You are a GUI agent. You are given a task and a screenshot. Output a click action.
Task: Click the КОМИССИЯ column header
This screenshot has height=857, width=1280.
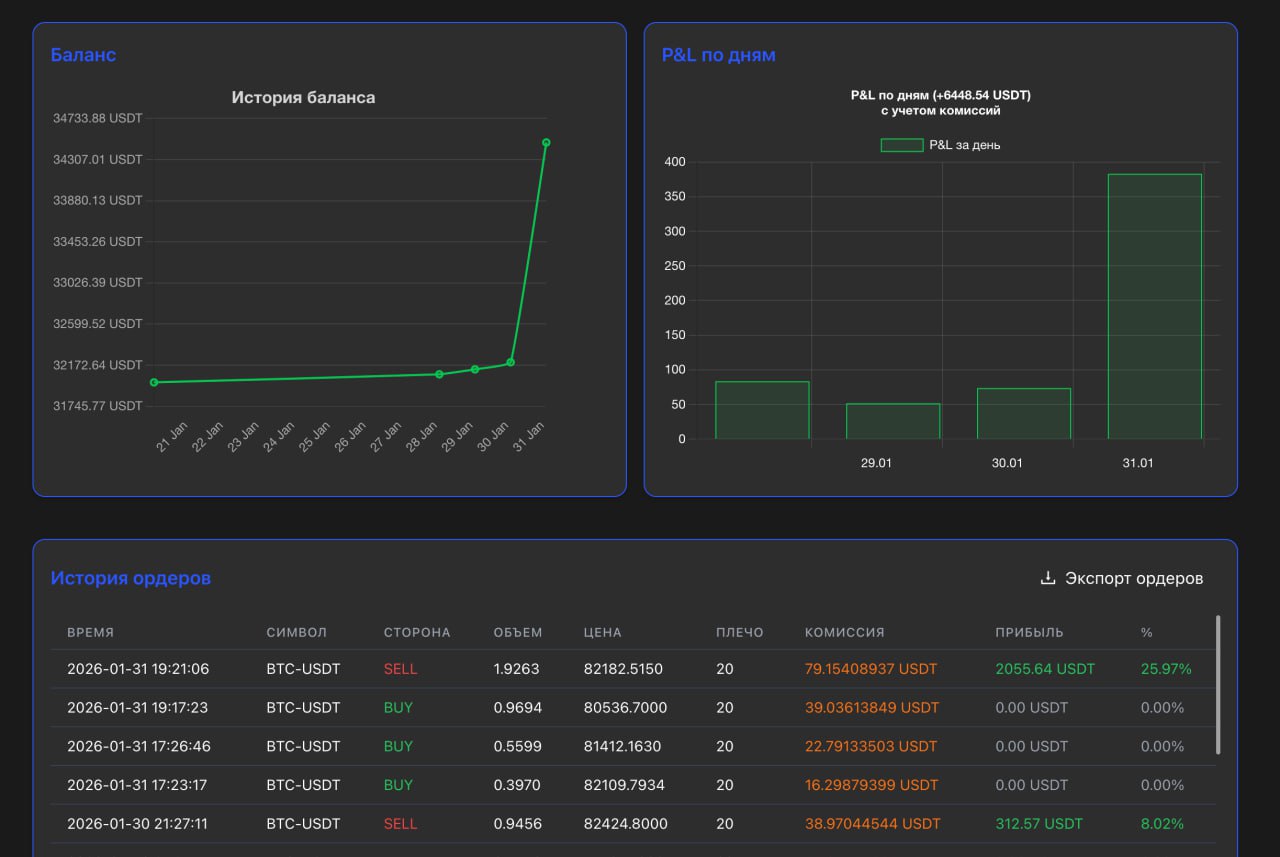point(844,632)
